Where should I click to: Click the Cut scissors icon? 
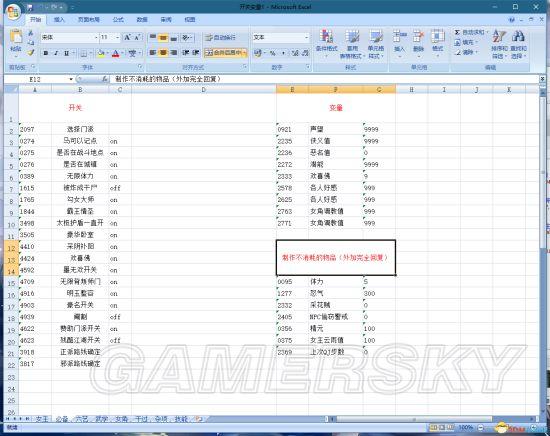click(31, 34)
